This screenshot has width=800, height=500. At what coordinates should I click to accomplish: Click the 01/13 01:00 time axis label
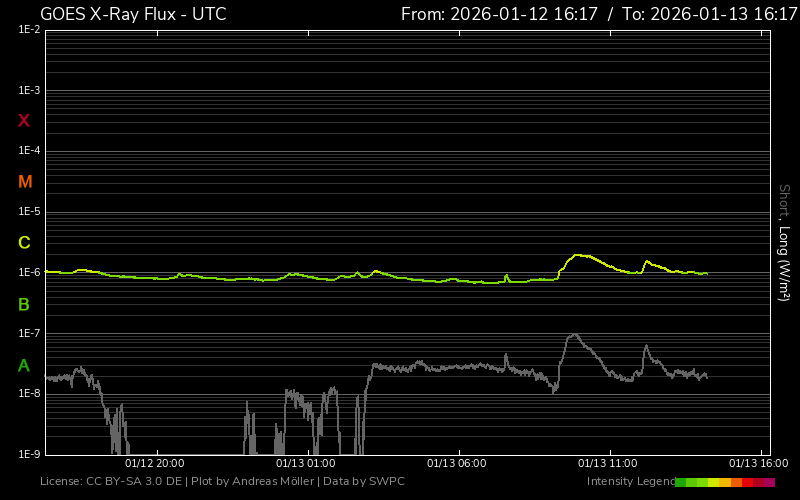(305, 463)
